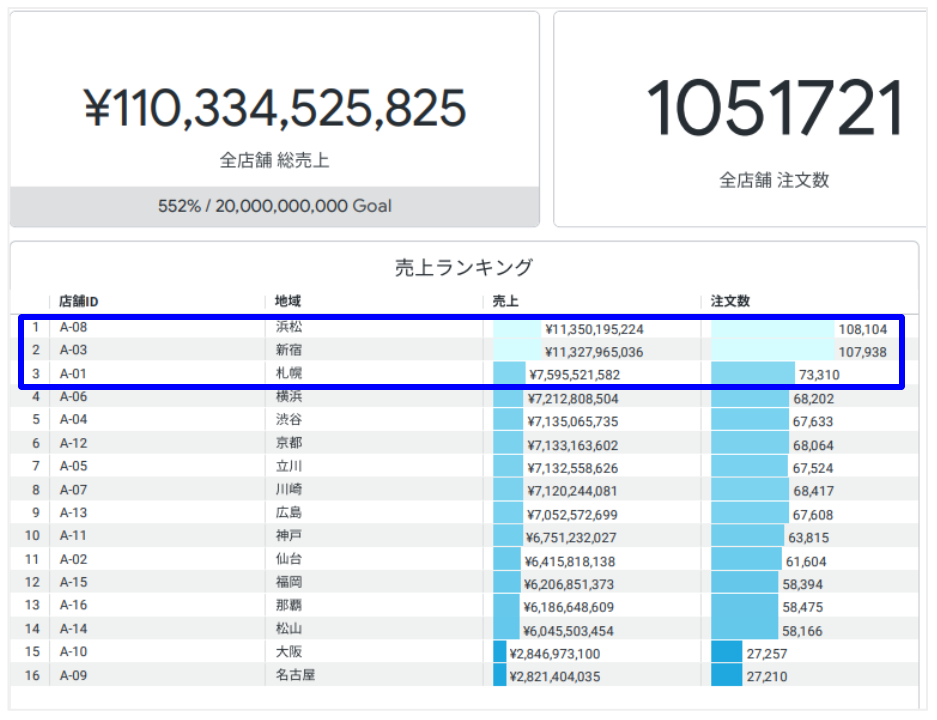Viewport: 937px width, 720px height.
Task: Click the 札幌 sales bar ¥7,595,521,582
Action: click(x=572, y=375)
